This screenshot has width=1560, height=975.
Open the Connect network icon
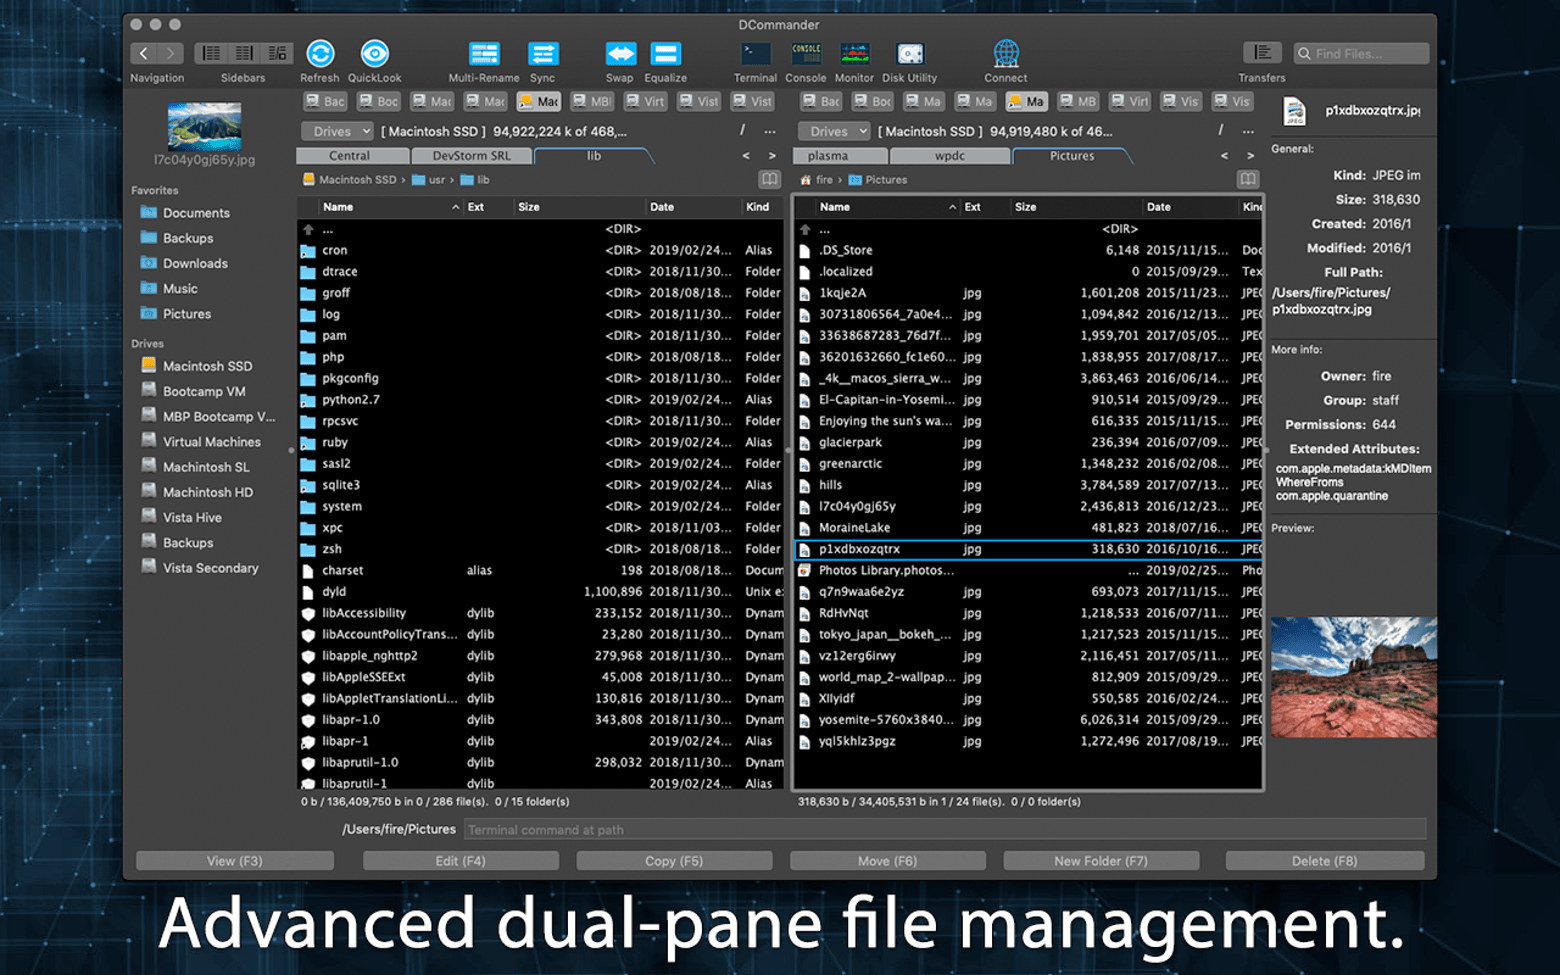tap(1005, 53)
